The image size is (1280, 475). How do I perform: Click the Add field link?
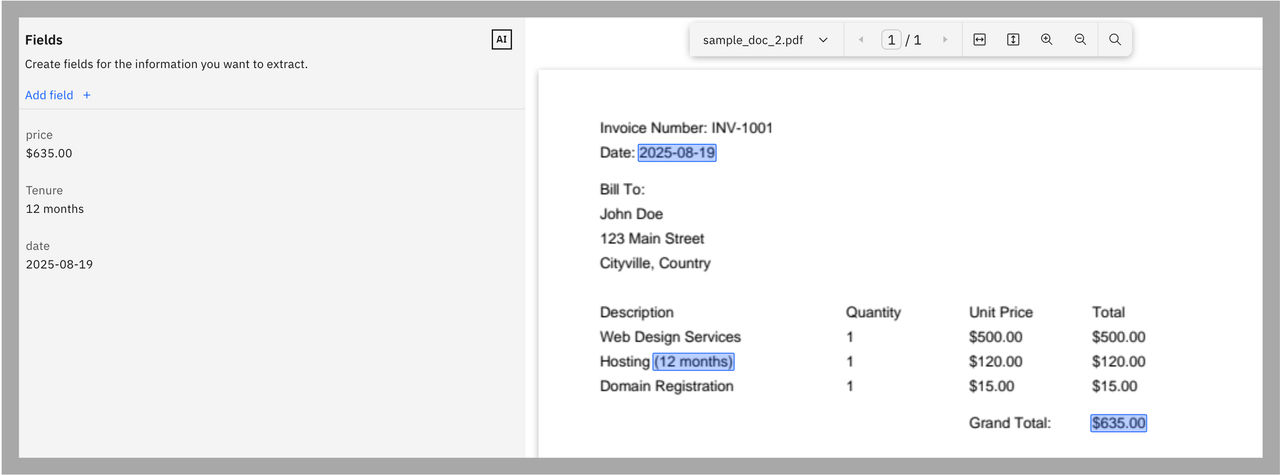(x=49, y=95)
